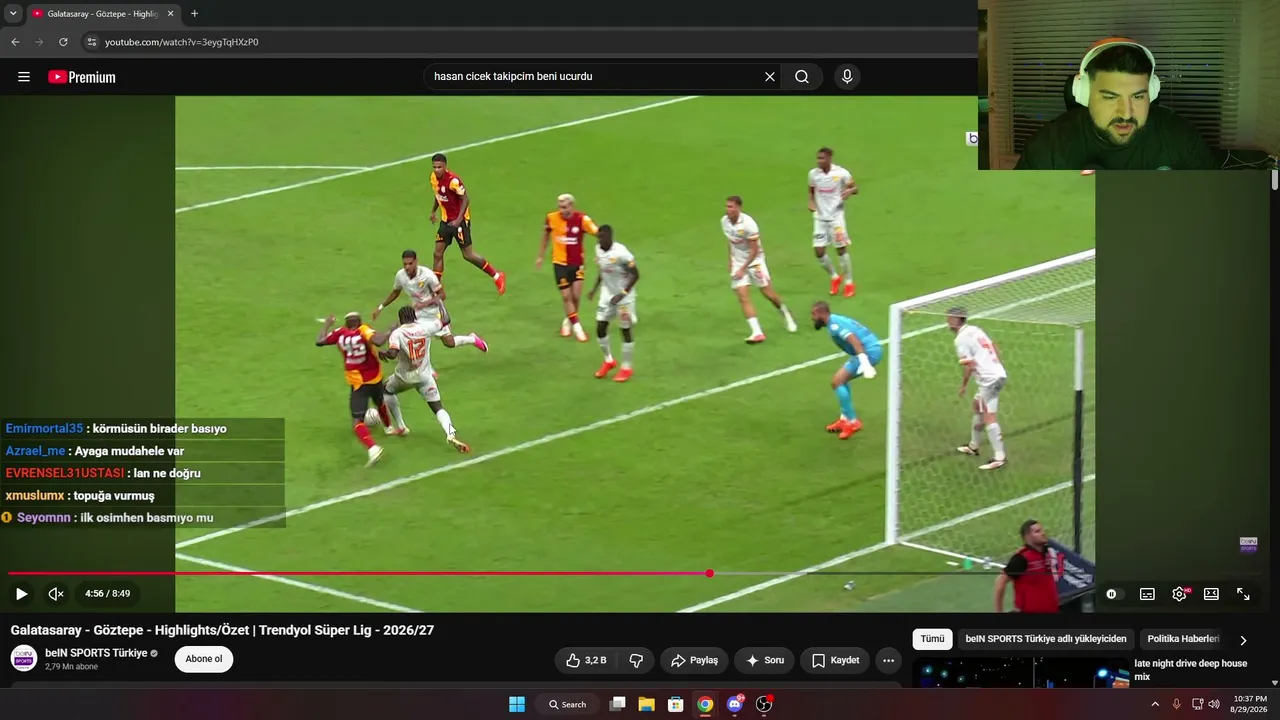Go back in browser history
Viewport: 1280px width, 720px height.
(15, 42)
